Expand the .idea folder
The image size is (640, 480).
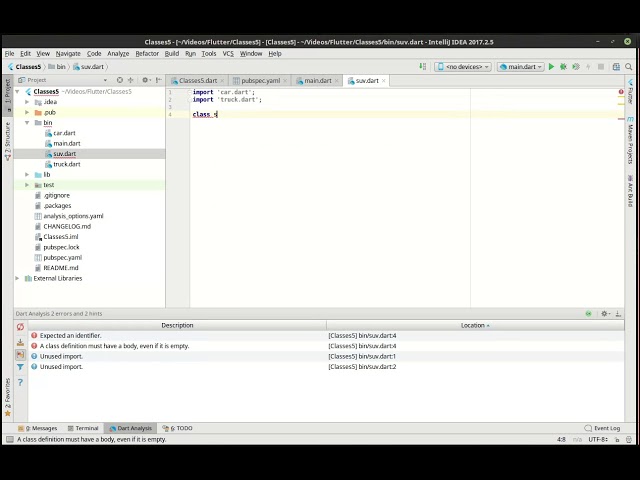(27, 102)
